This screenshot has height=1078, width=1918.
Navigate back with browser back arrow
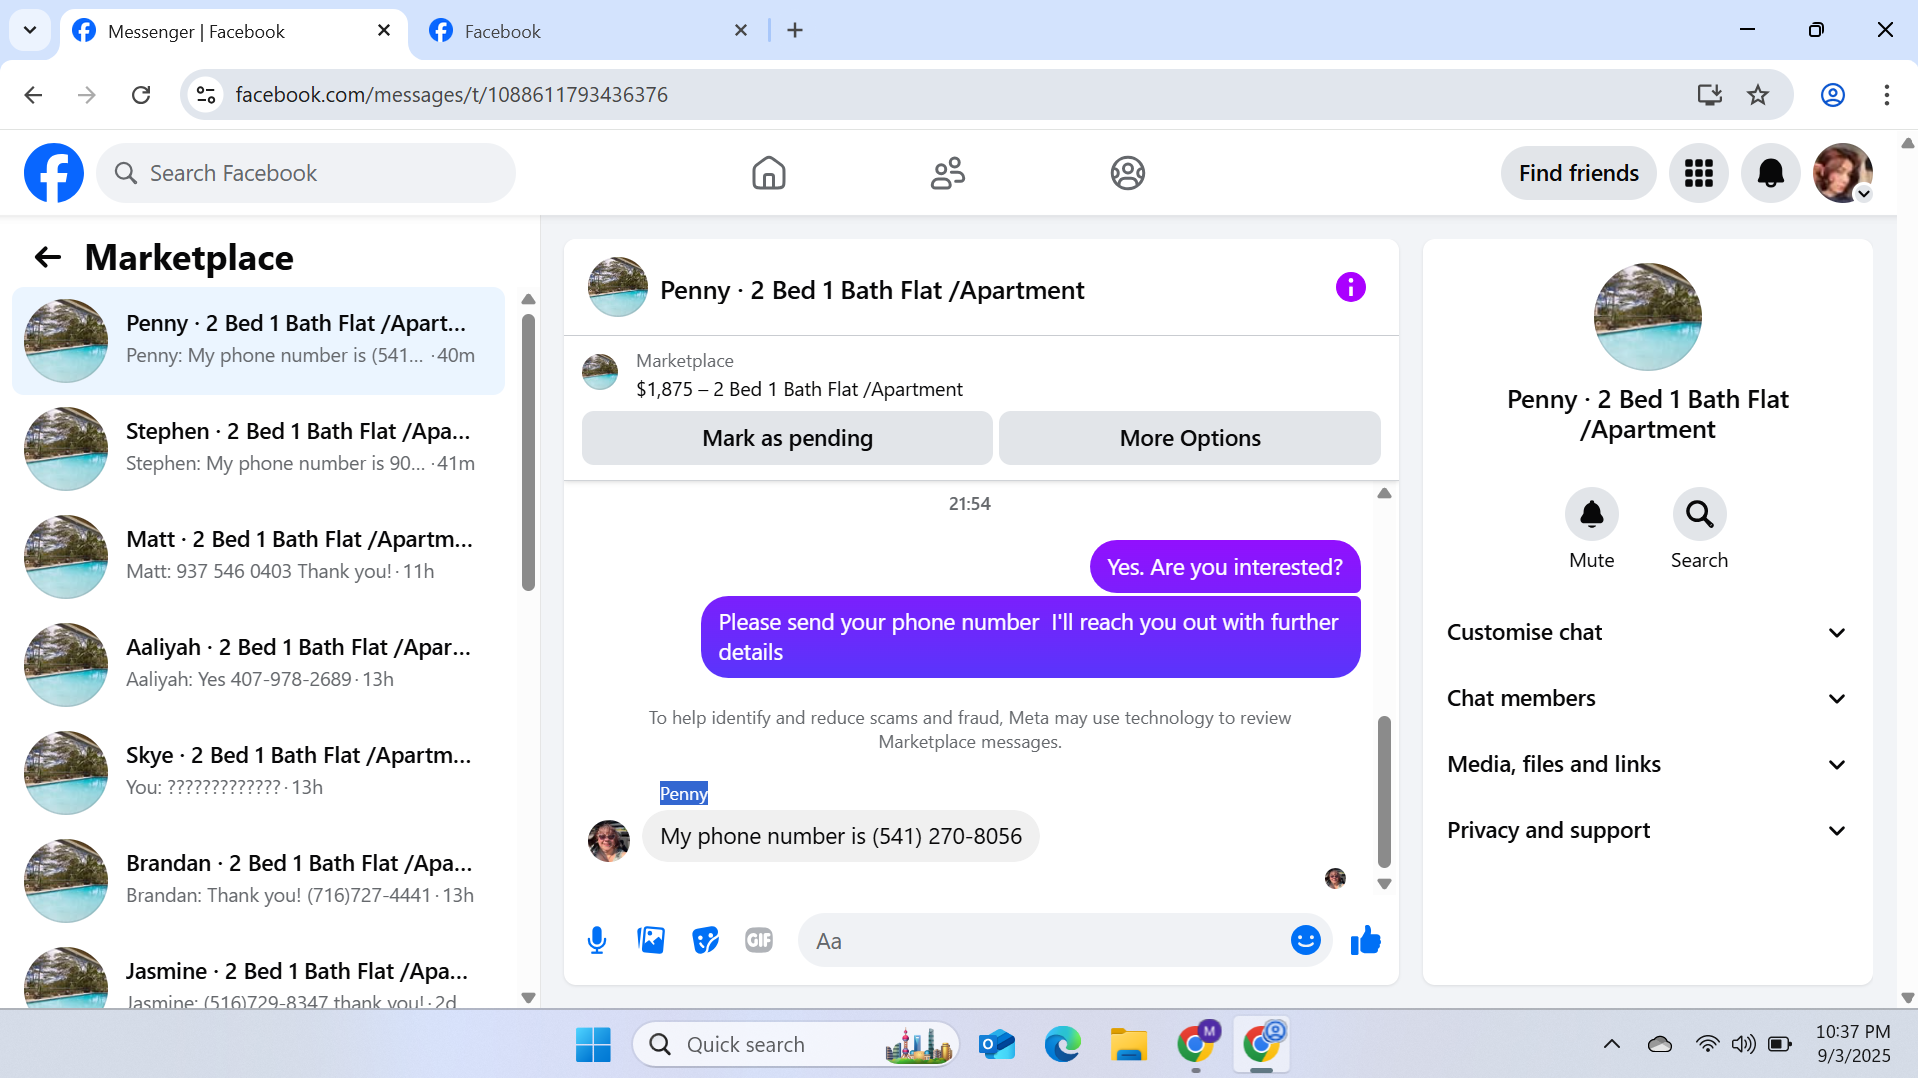click(x=33, y=95)
